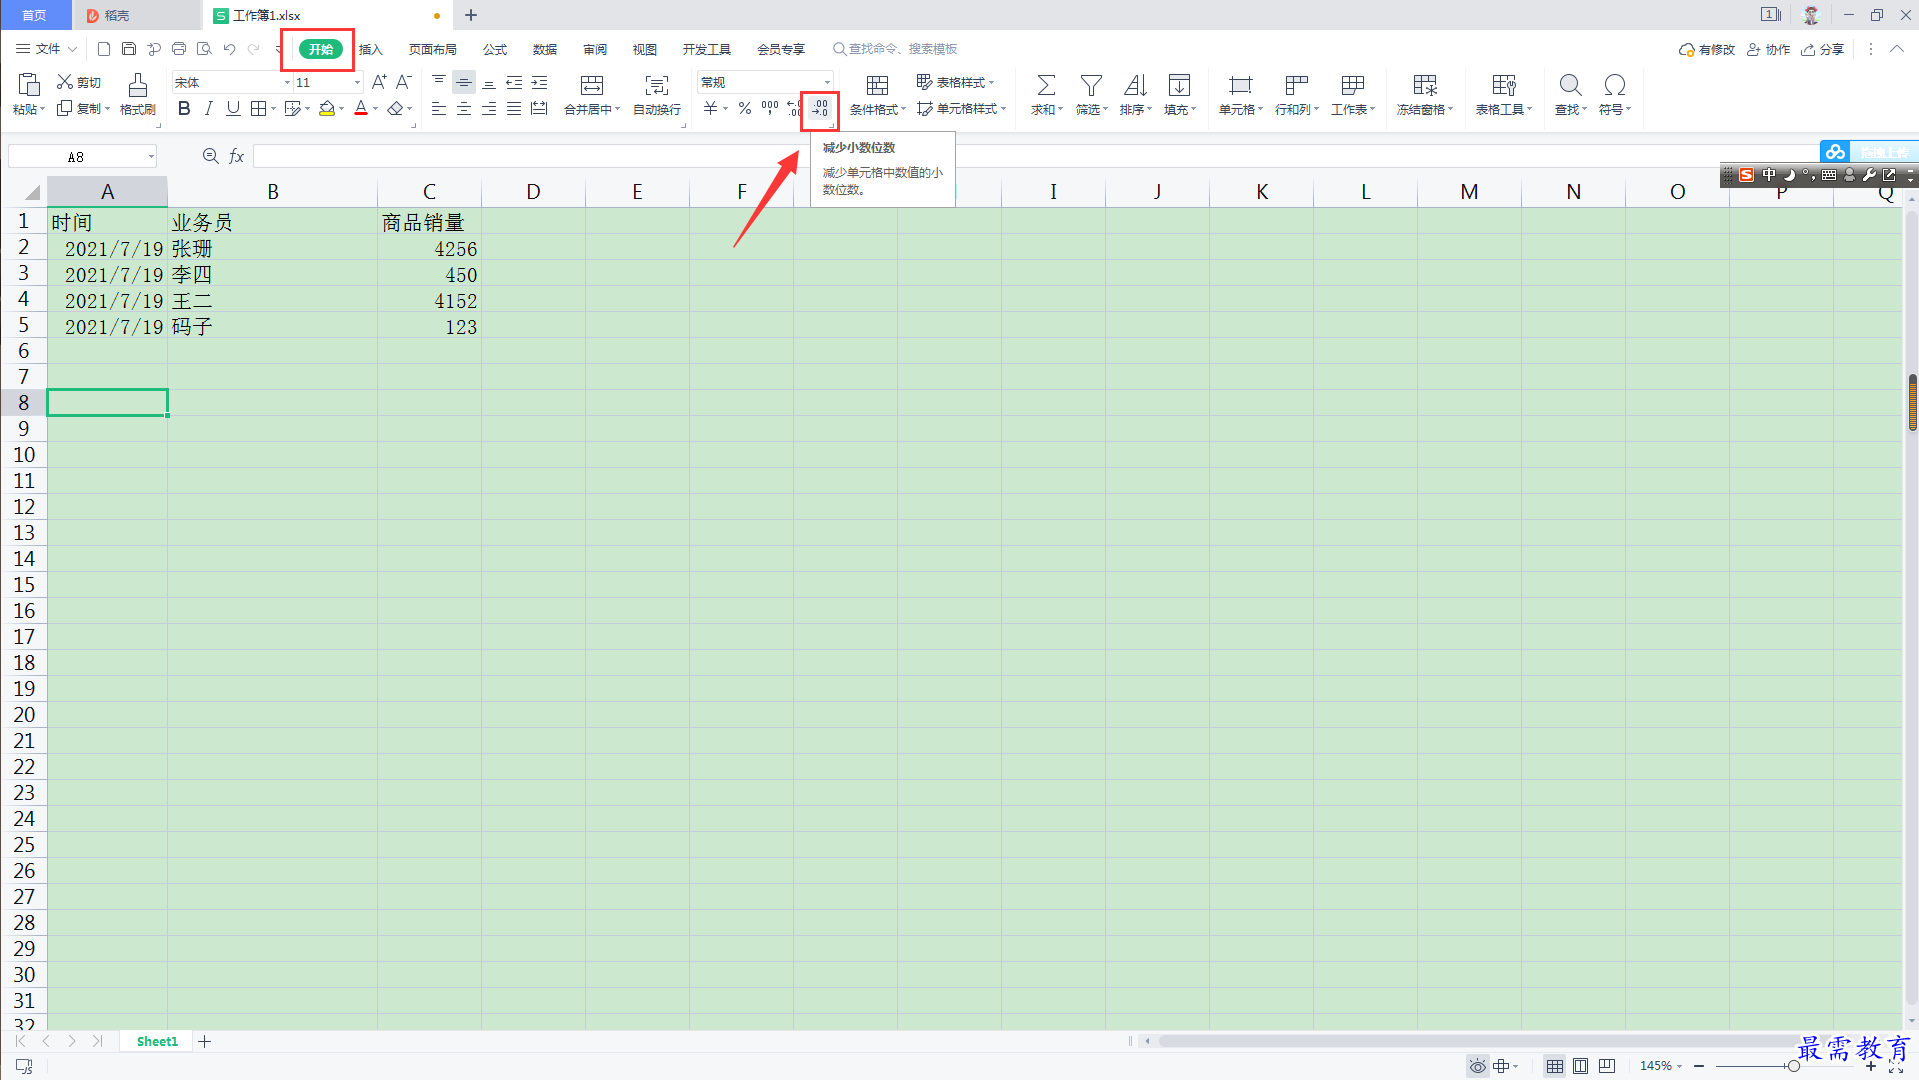Click the AutoSum sigma icon
The image size is (1919, 1080).
pyautogui.click(x=1046, y=85)
